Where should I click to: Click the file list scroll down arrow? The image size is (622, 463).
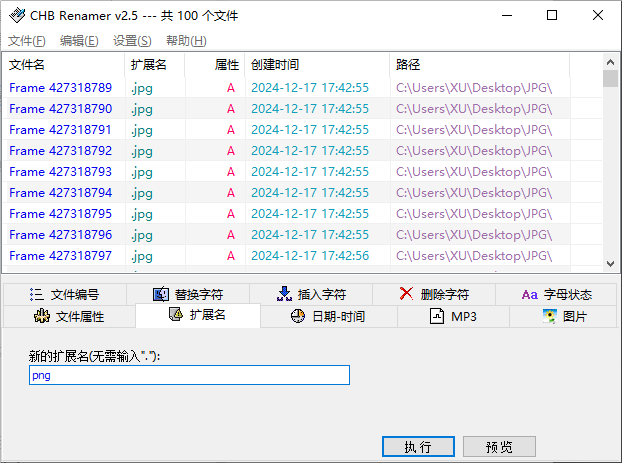pos(610,264)
